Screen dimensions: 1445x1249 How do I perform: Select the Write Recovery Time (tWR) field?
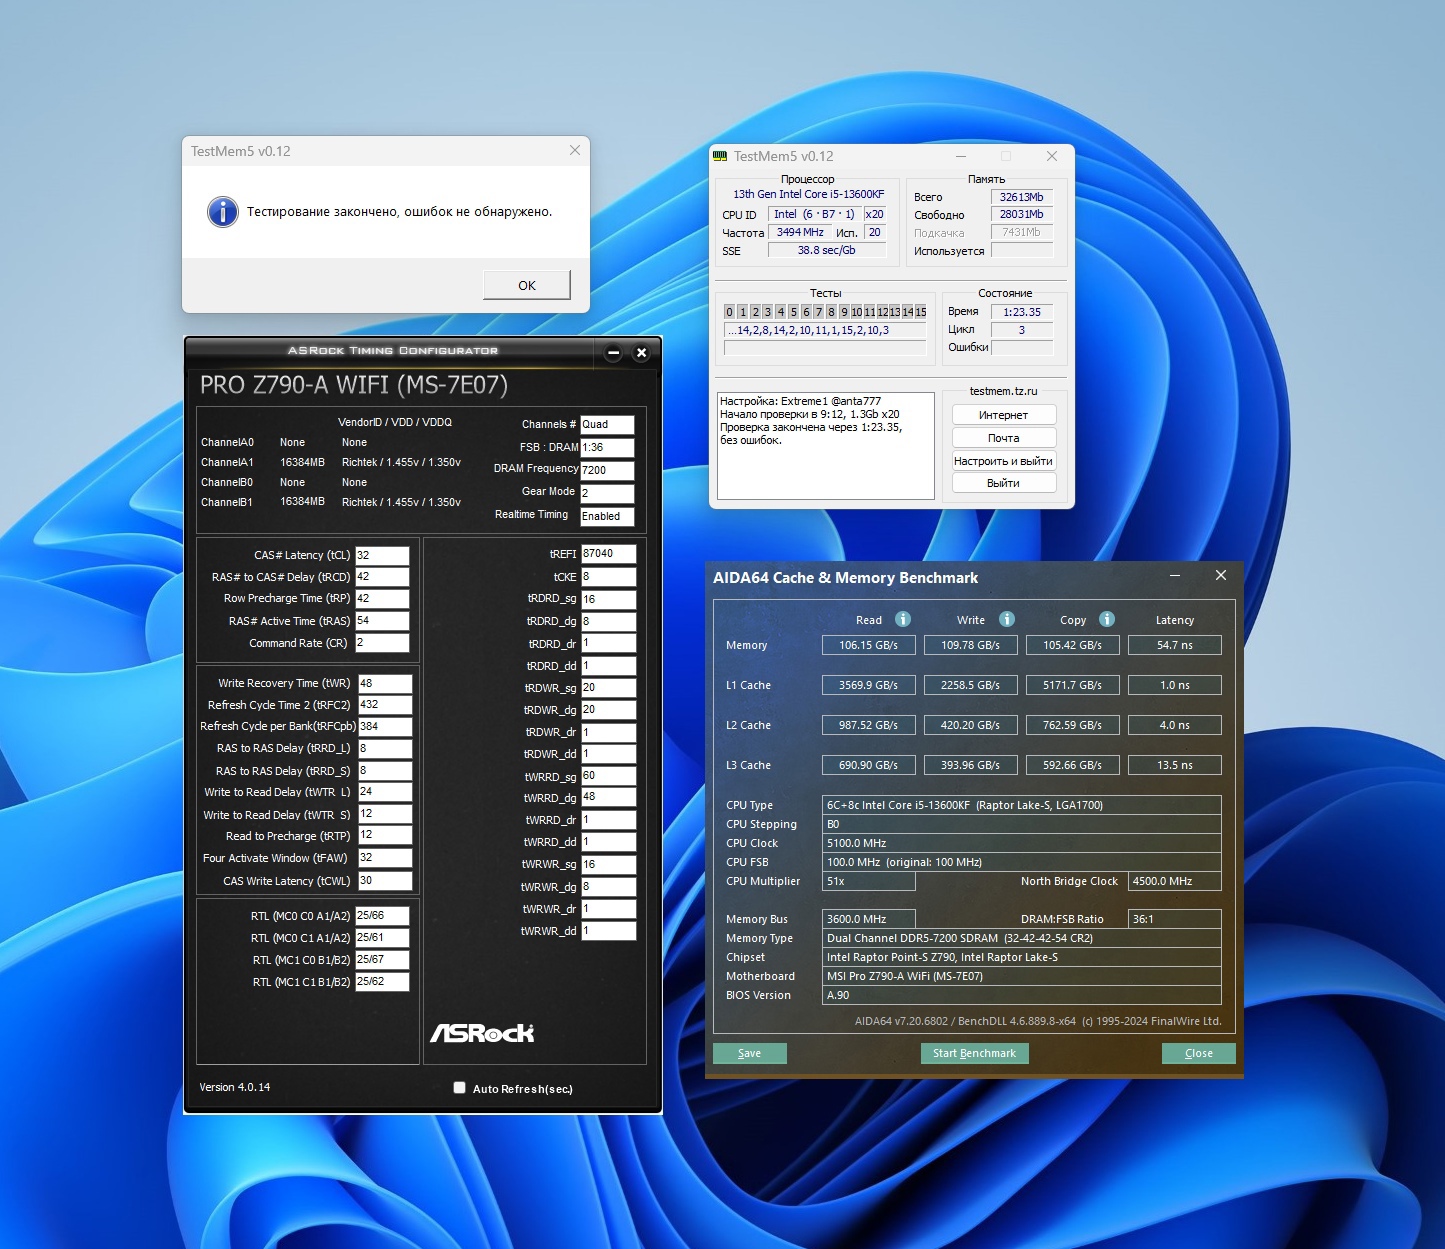(x=385, y=684)
